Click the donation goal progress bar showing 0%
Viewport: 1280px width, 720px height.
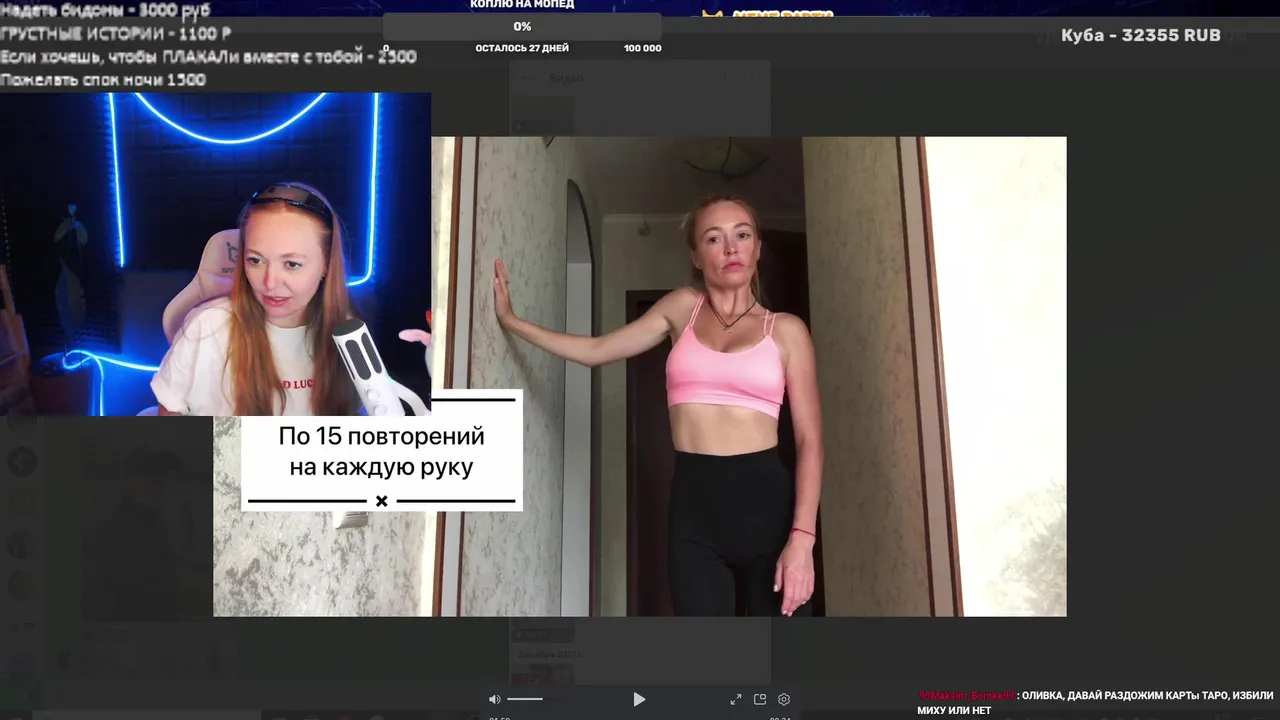click(522, 27)
